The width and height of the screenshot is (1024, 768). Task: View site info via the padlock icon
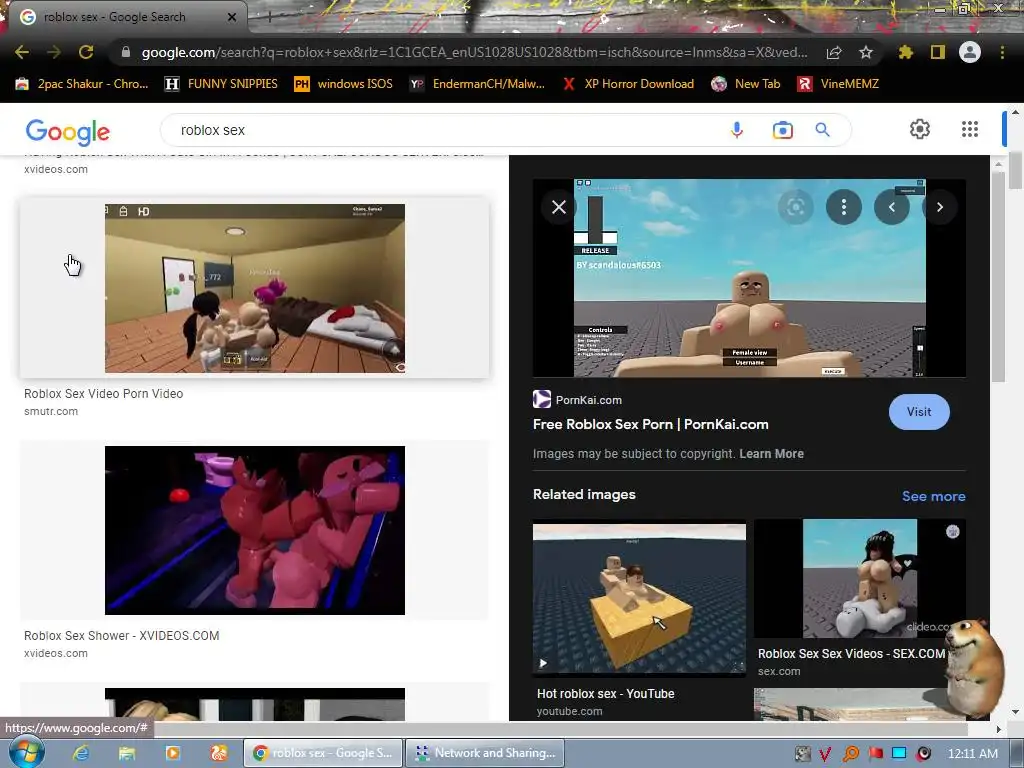tap(126, 52)
